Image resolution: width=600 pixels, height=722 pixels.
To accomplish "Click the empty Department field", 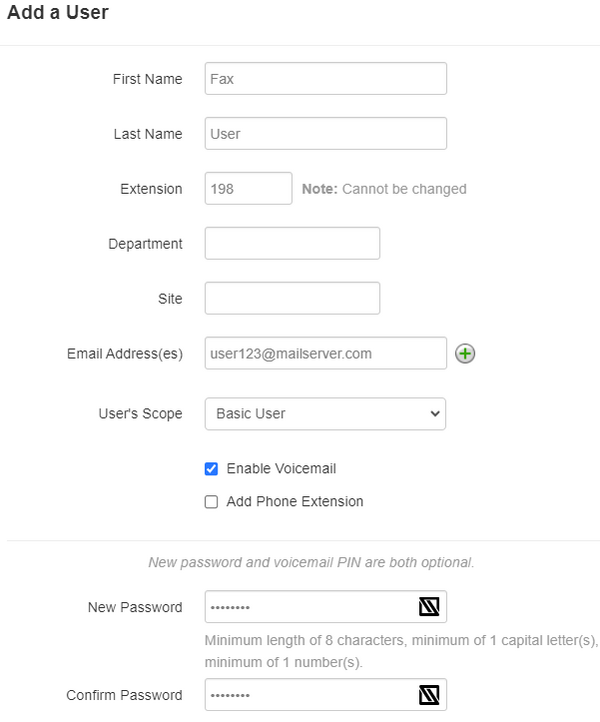I will coord(292,243).
